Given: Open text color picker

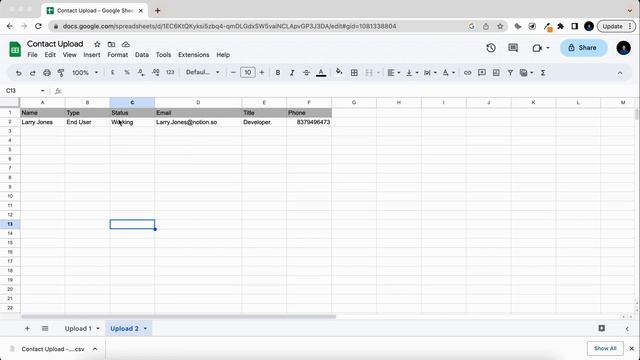Looking at the screenshot, I should tap(321, 73).
